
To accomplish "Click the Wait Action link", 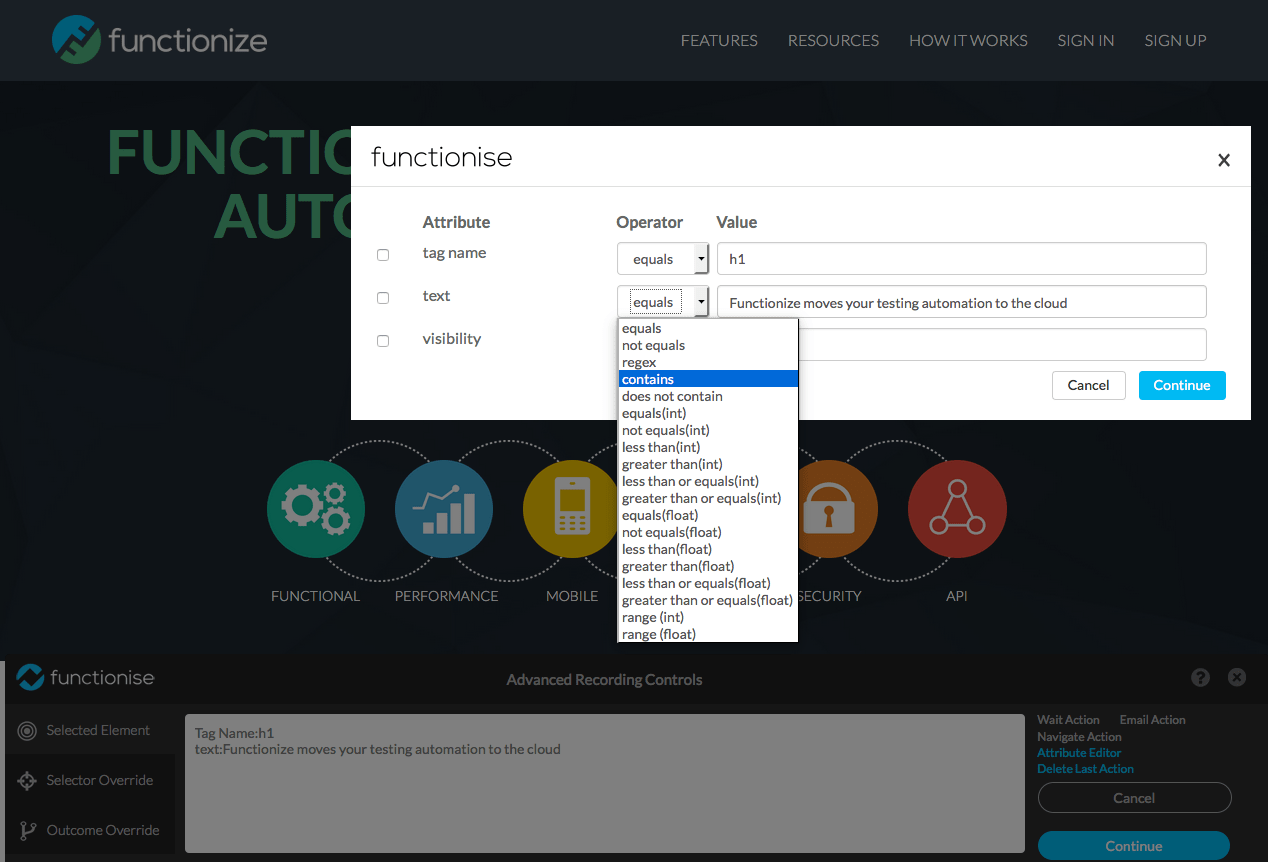I will pyautogui.click(x=1068, y=720).
